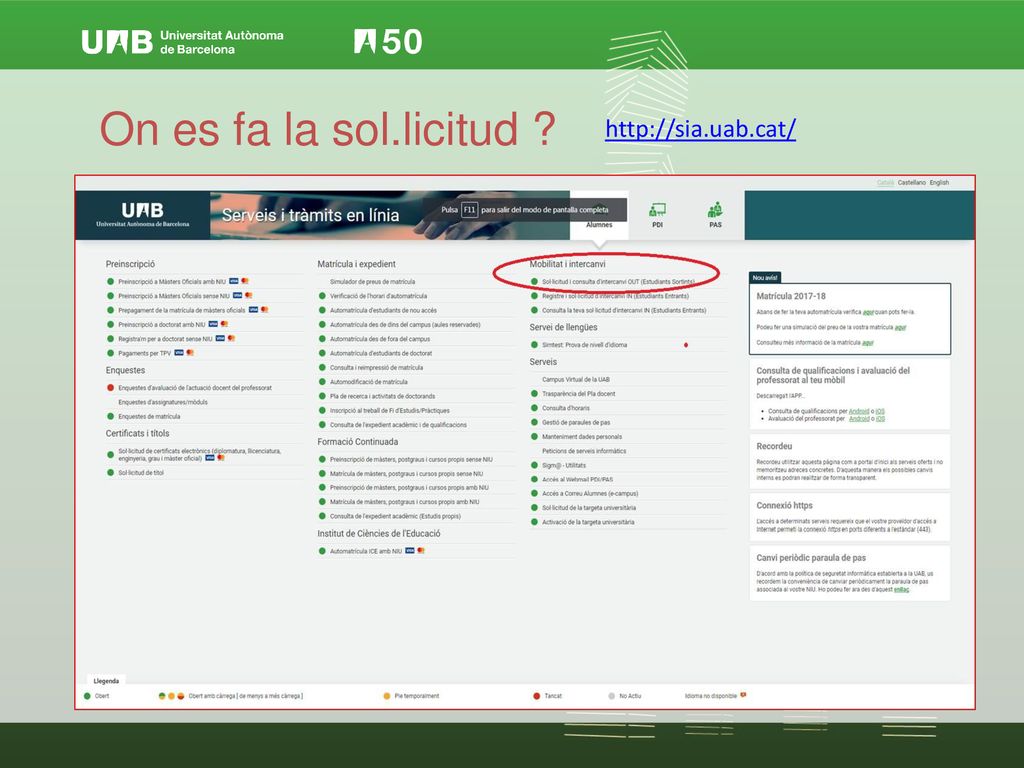Open Preinscripció a doctorat amb NIU
Screen dimensions: 1024x768
tap(161, 325)
